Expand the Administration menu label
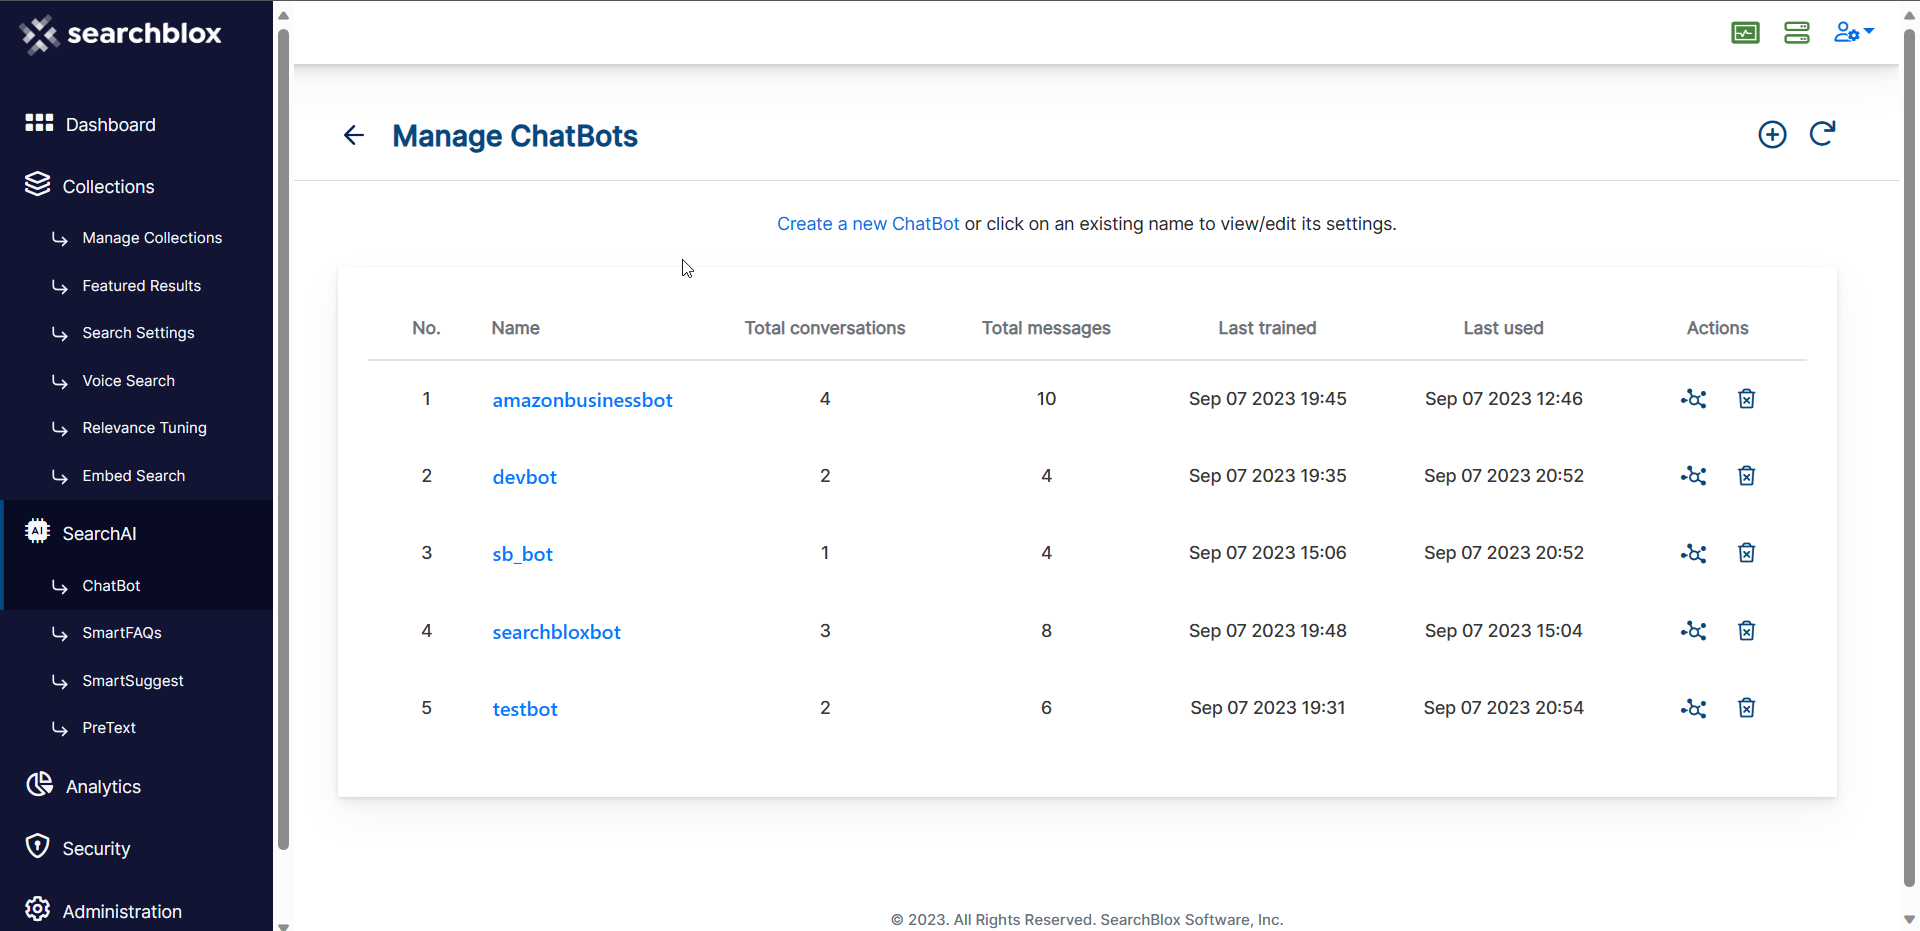Image resolution: width=1920 pixels, height=931 pixels. click(x=122, y=912)
